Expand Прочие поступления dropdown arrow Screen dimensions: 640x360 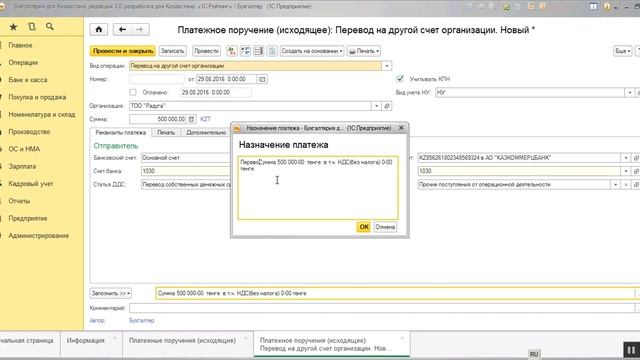click(616, 185)
